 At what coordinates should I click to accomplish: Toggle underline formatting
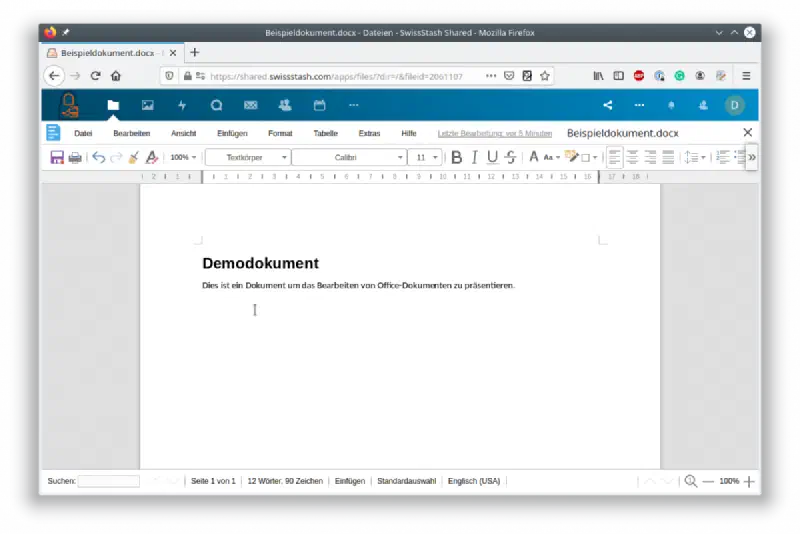(x=492, y=157)
